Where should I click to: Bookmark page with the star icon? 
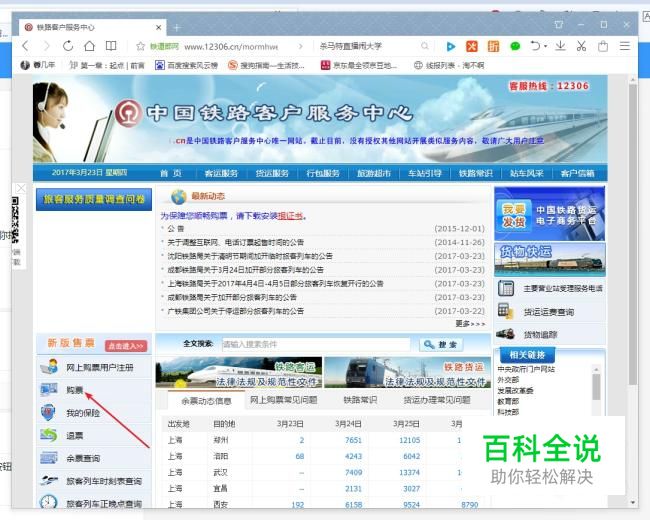141,46
